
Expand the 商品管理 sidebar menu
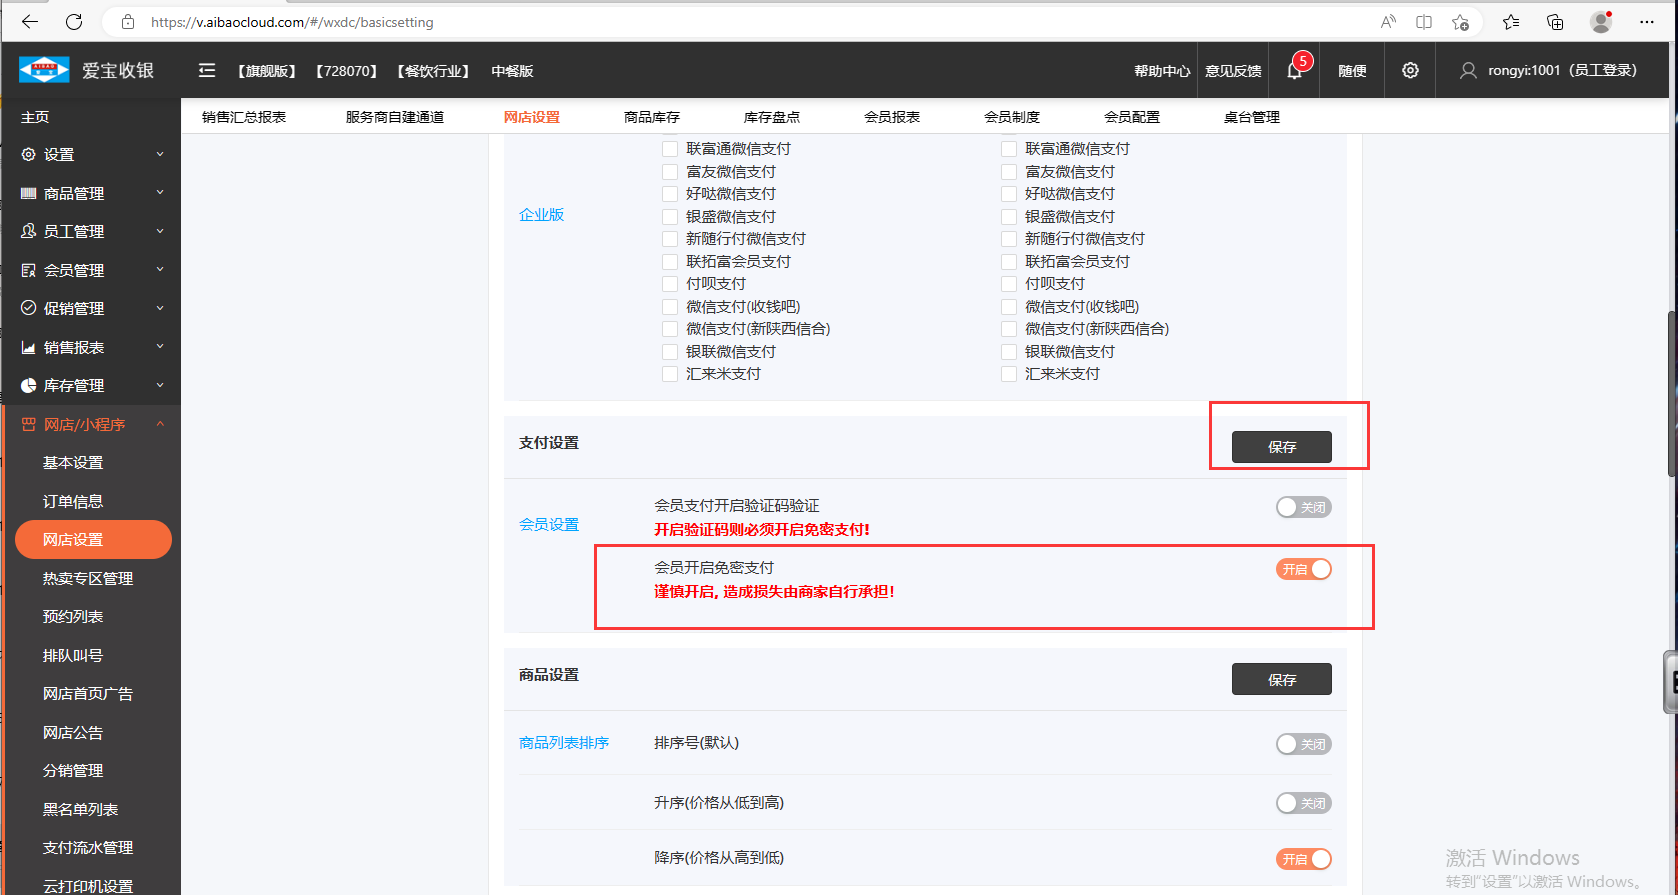(90, 193)
